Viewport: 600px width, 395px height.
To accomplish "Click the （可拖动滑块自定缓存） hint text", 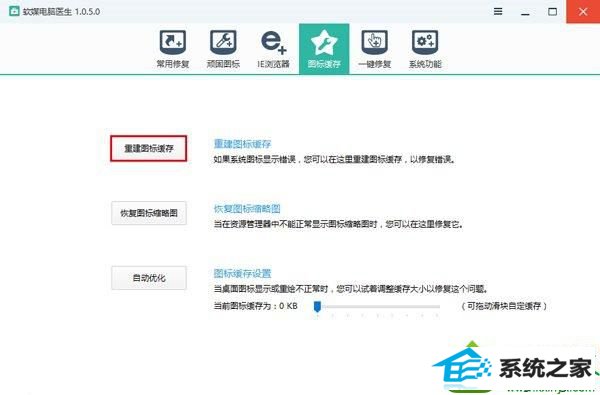I will (504, 306).
